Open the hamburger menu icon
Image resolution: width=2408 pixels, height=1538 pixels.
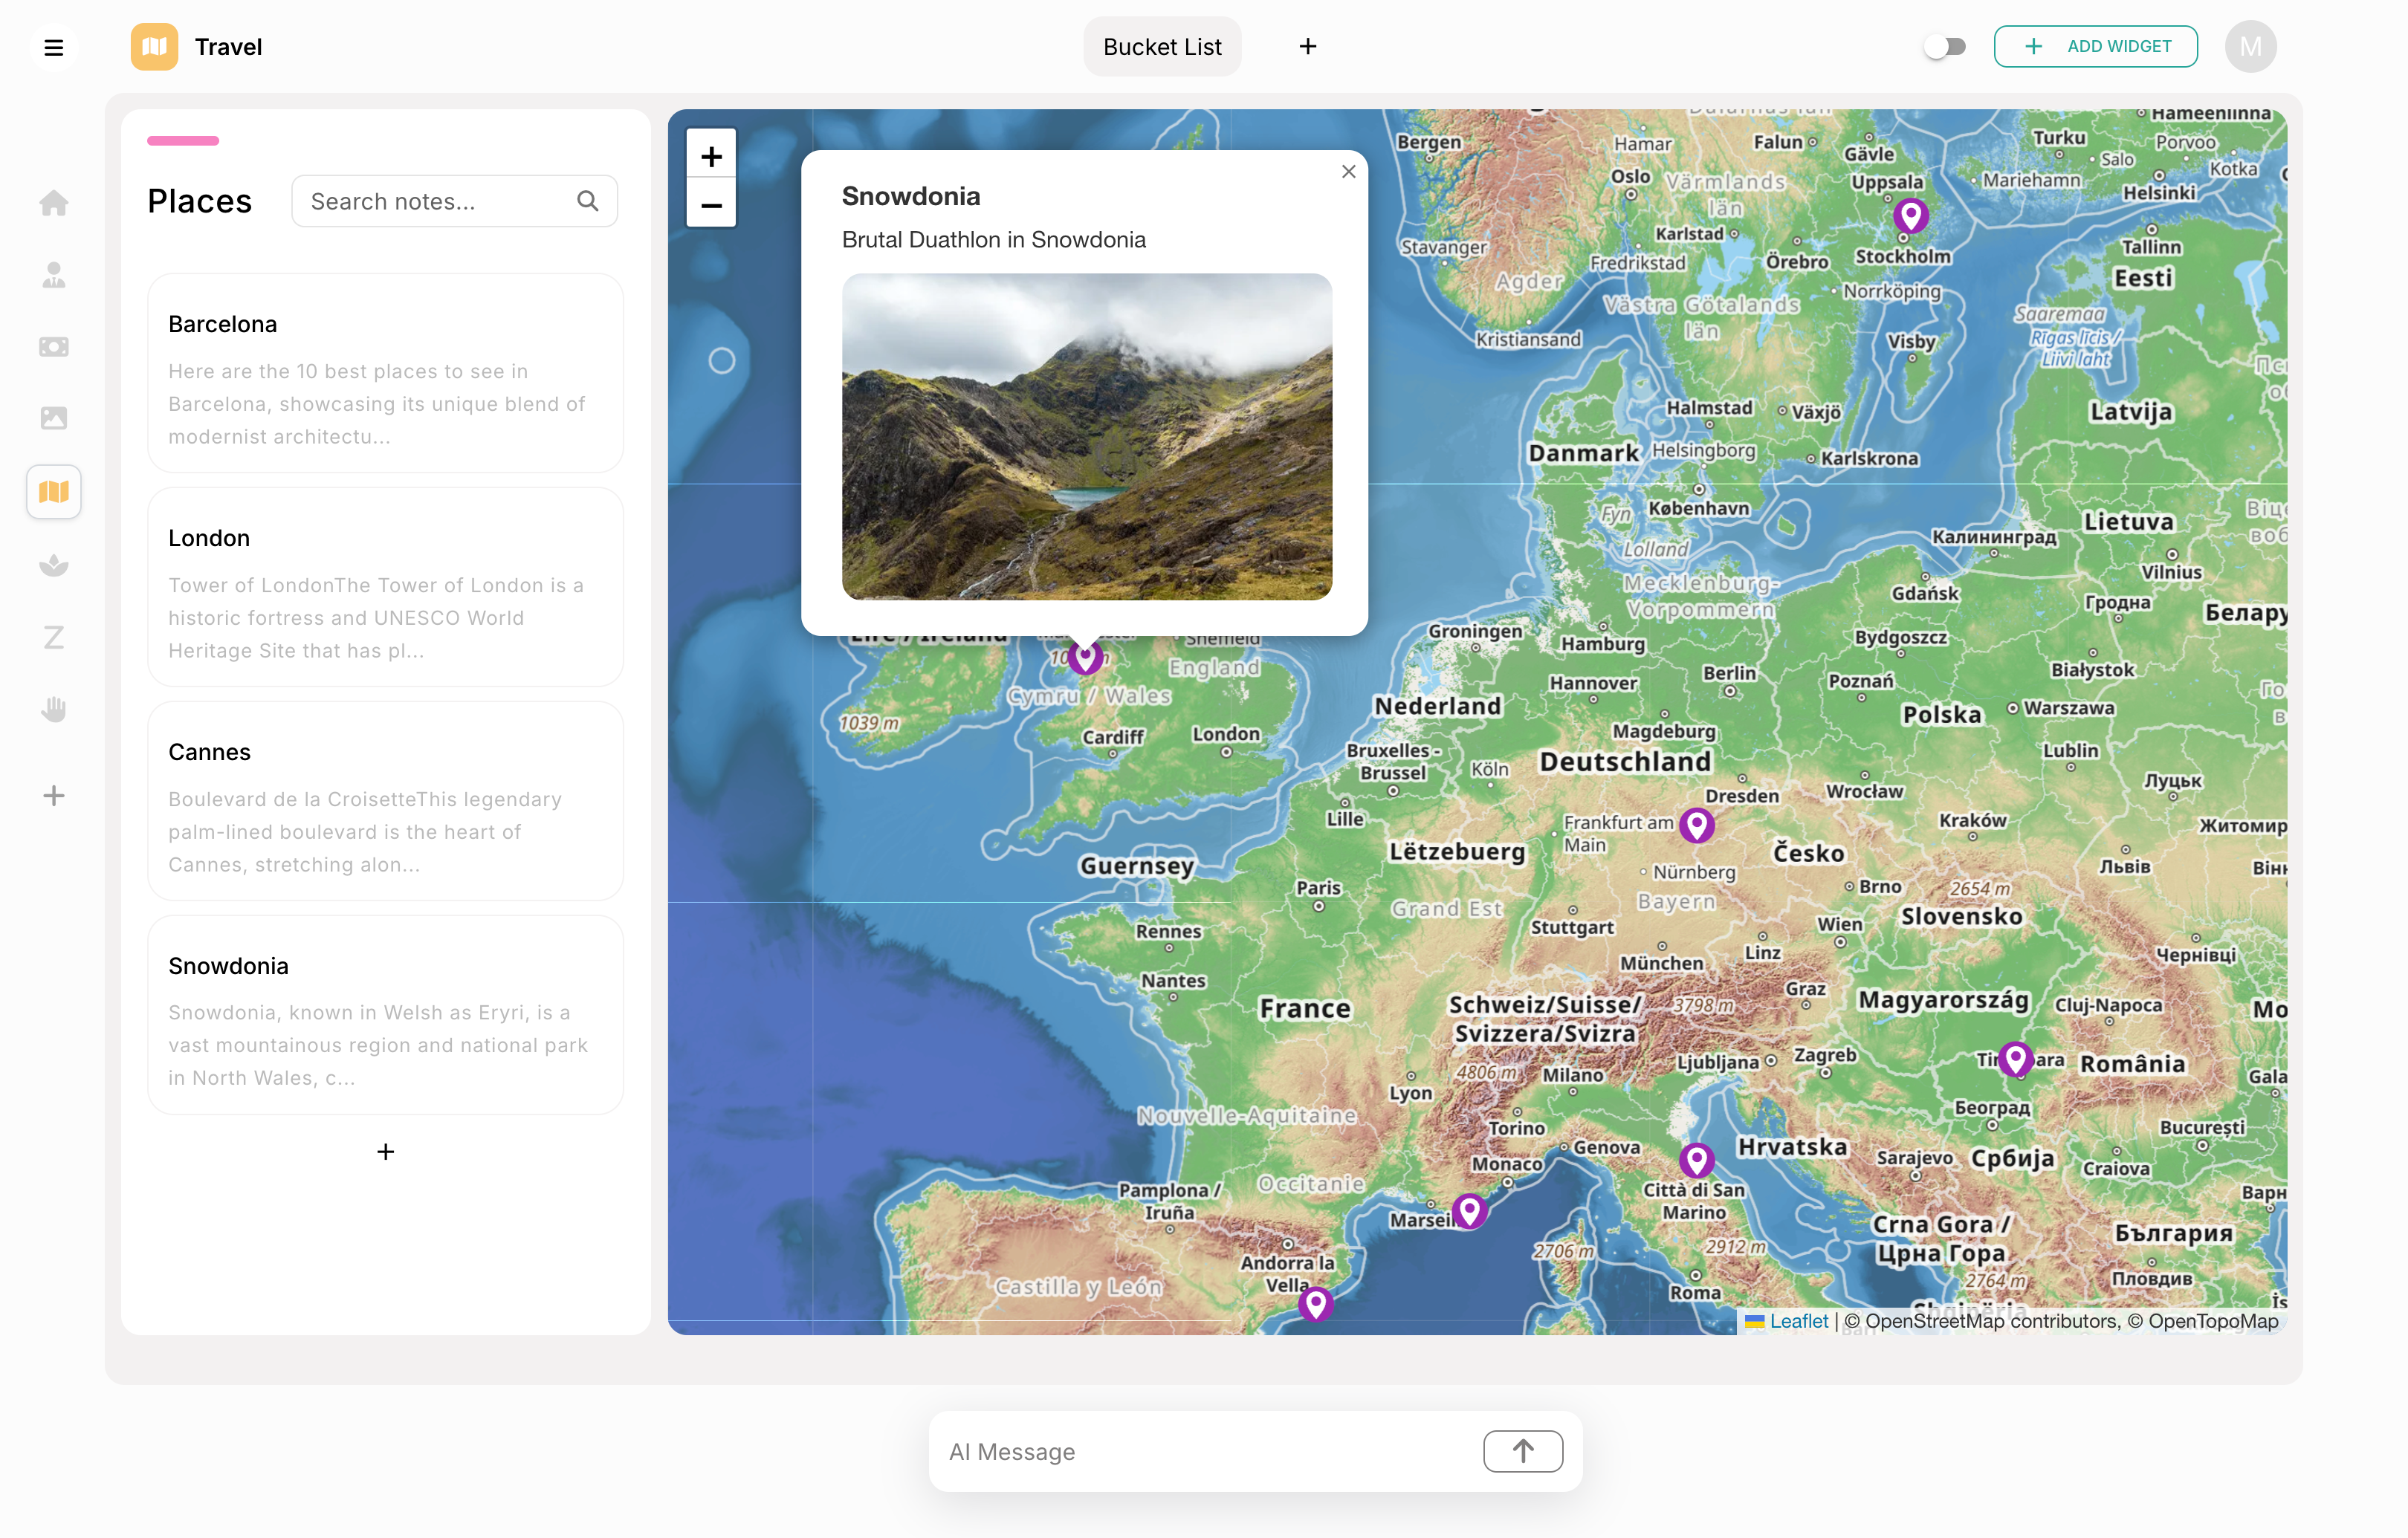[54, 47]
